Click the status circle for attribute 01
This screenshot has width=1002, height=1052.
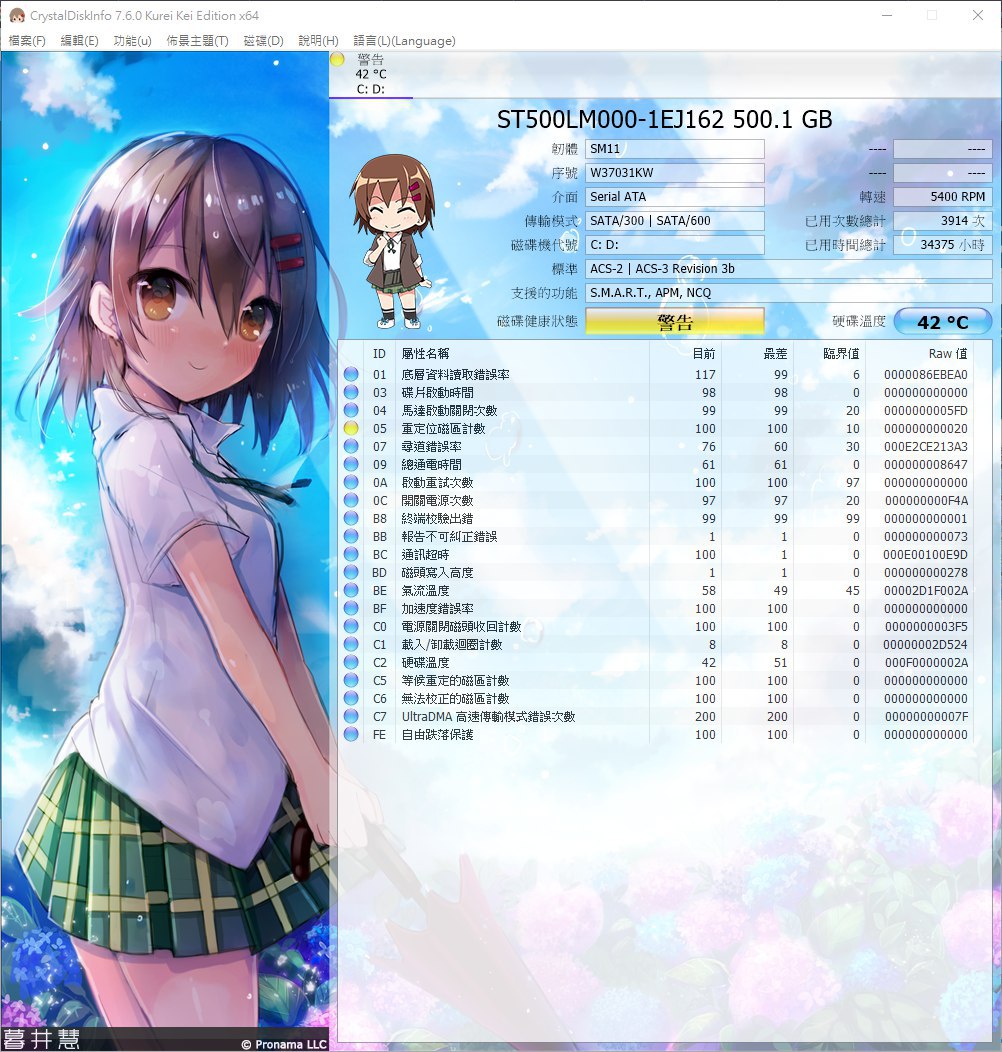pyautogui.click(x=351, y=374)
